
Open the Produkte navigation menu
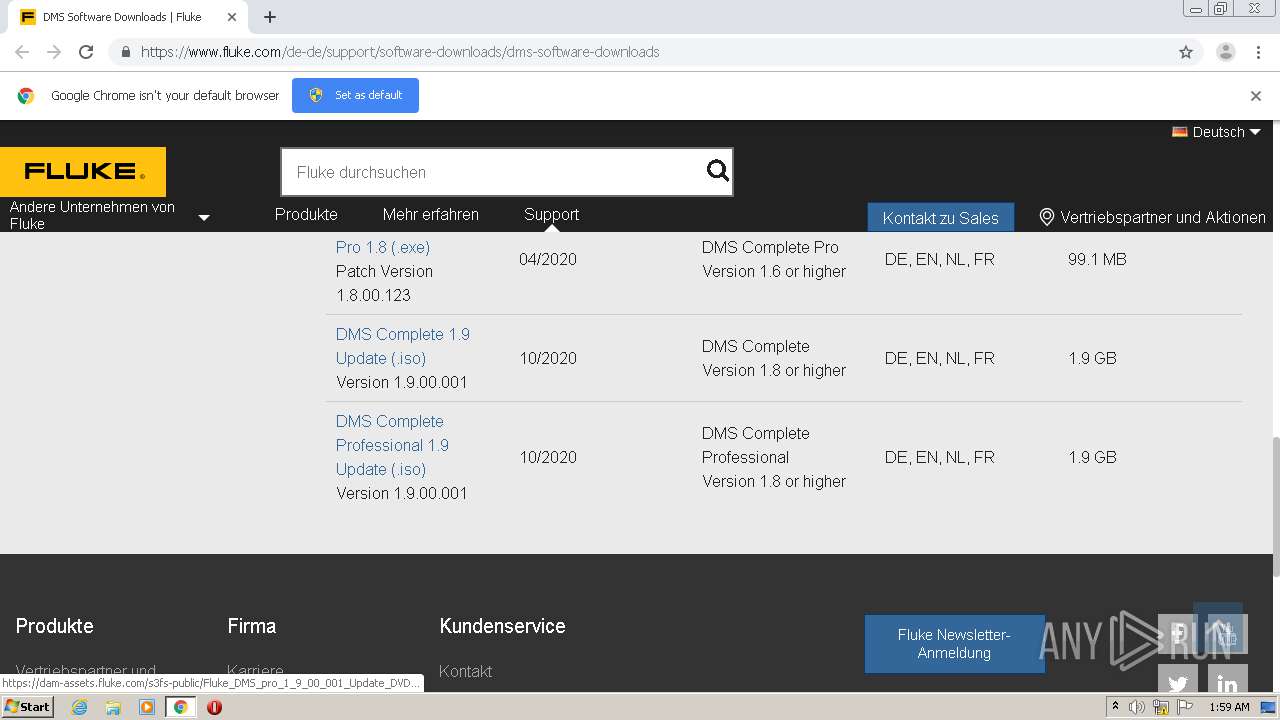tap(306, 214)
